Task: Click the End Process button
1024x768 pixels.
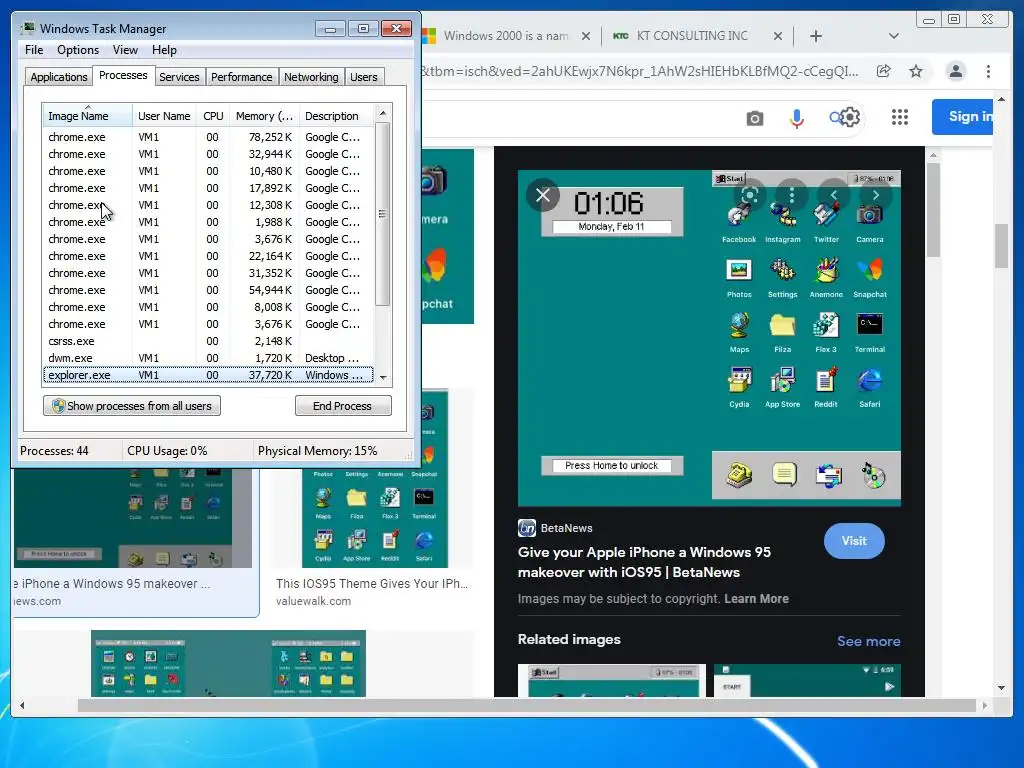Action: [343, 406]
